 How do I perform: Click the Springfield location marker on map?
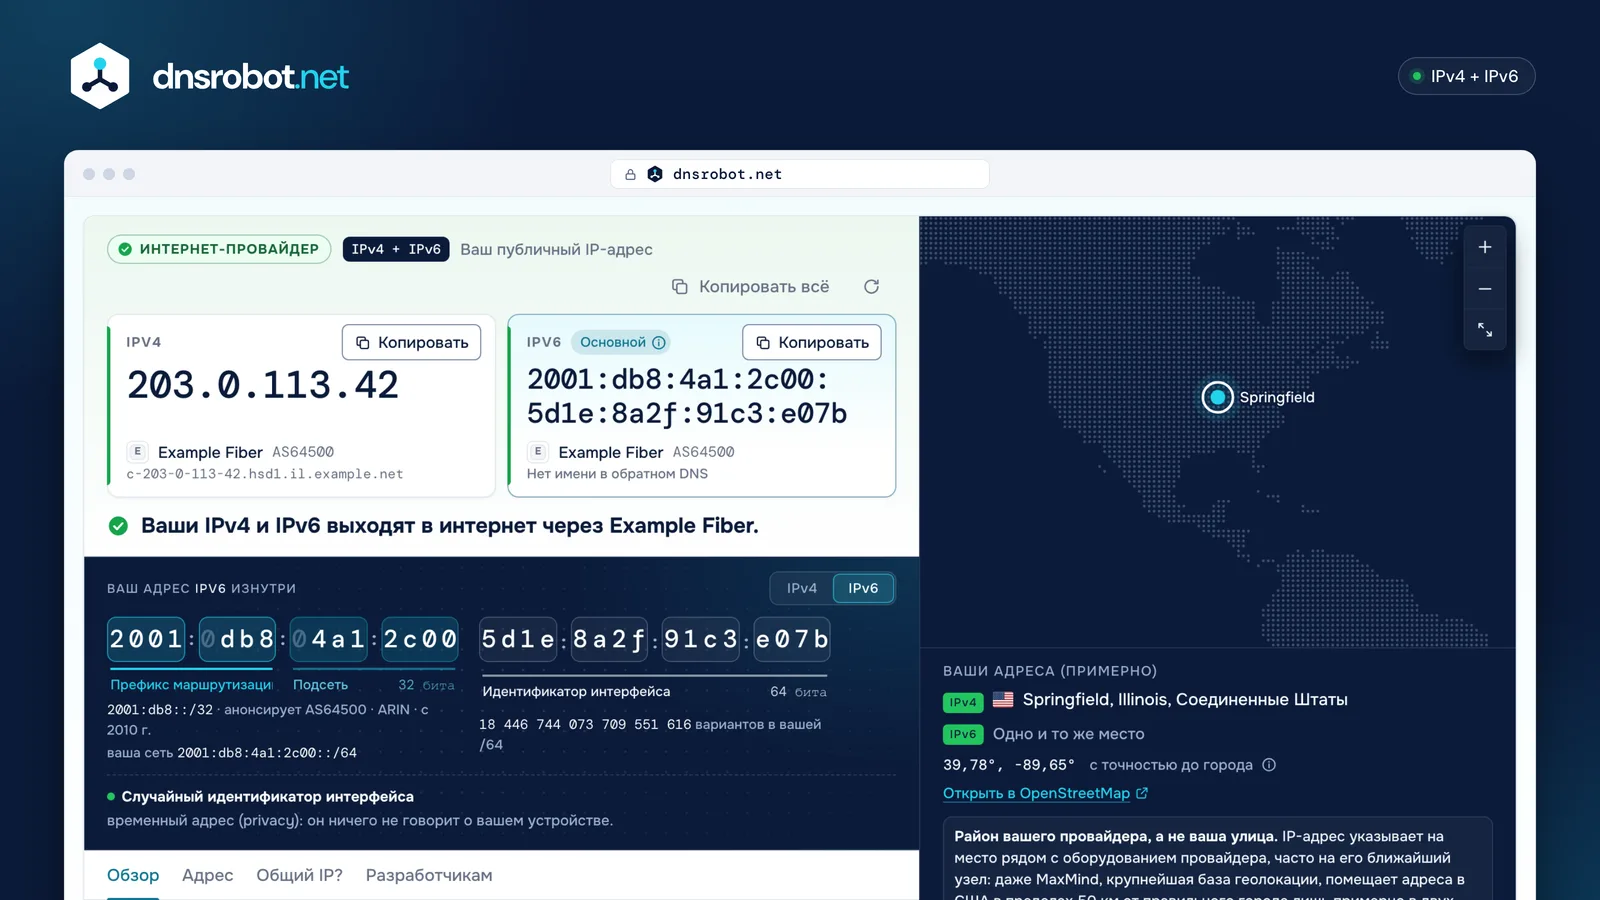(x=1217, y=397)
